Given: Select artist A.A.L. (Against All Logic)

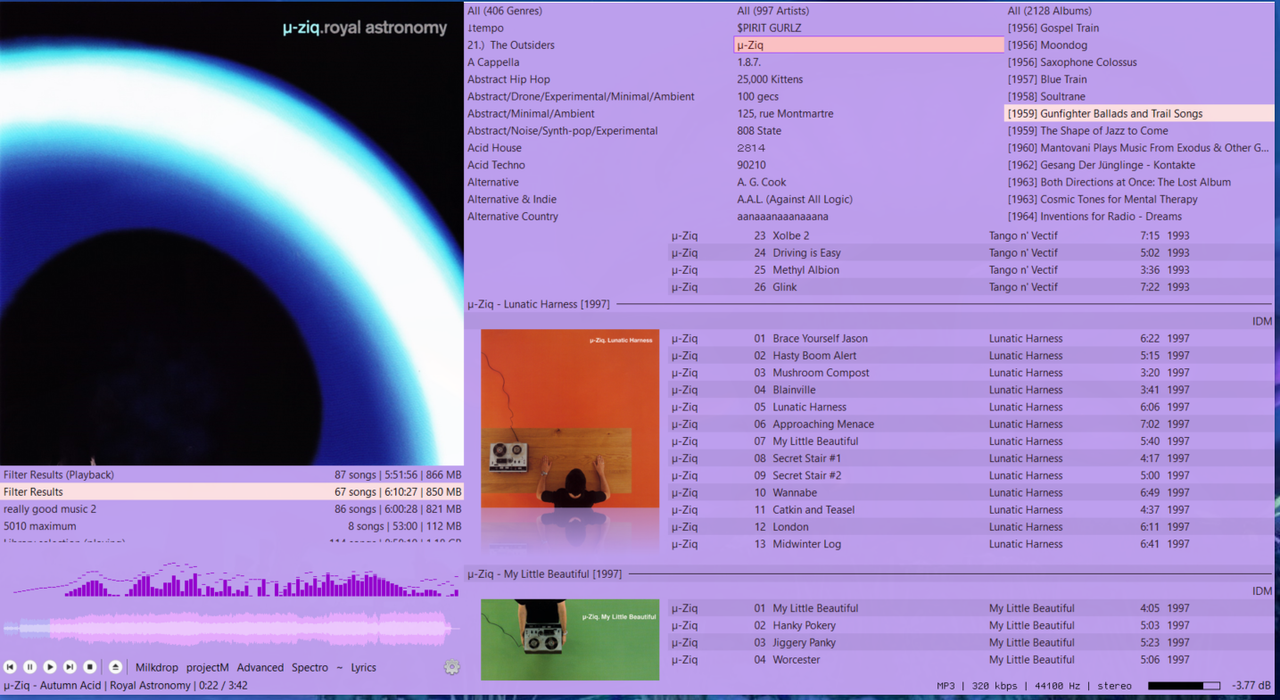Looking at the screenshot, I should [869, 199].
